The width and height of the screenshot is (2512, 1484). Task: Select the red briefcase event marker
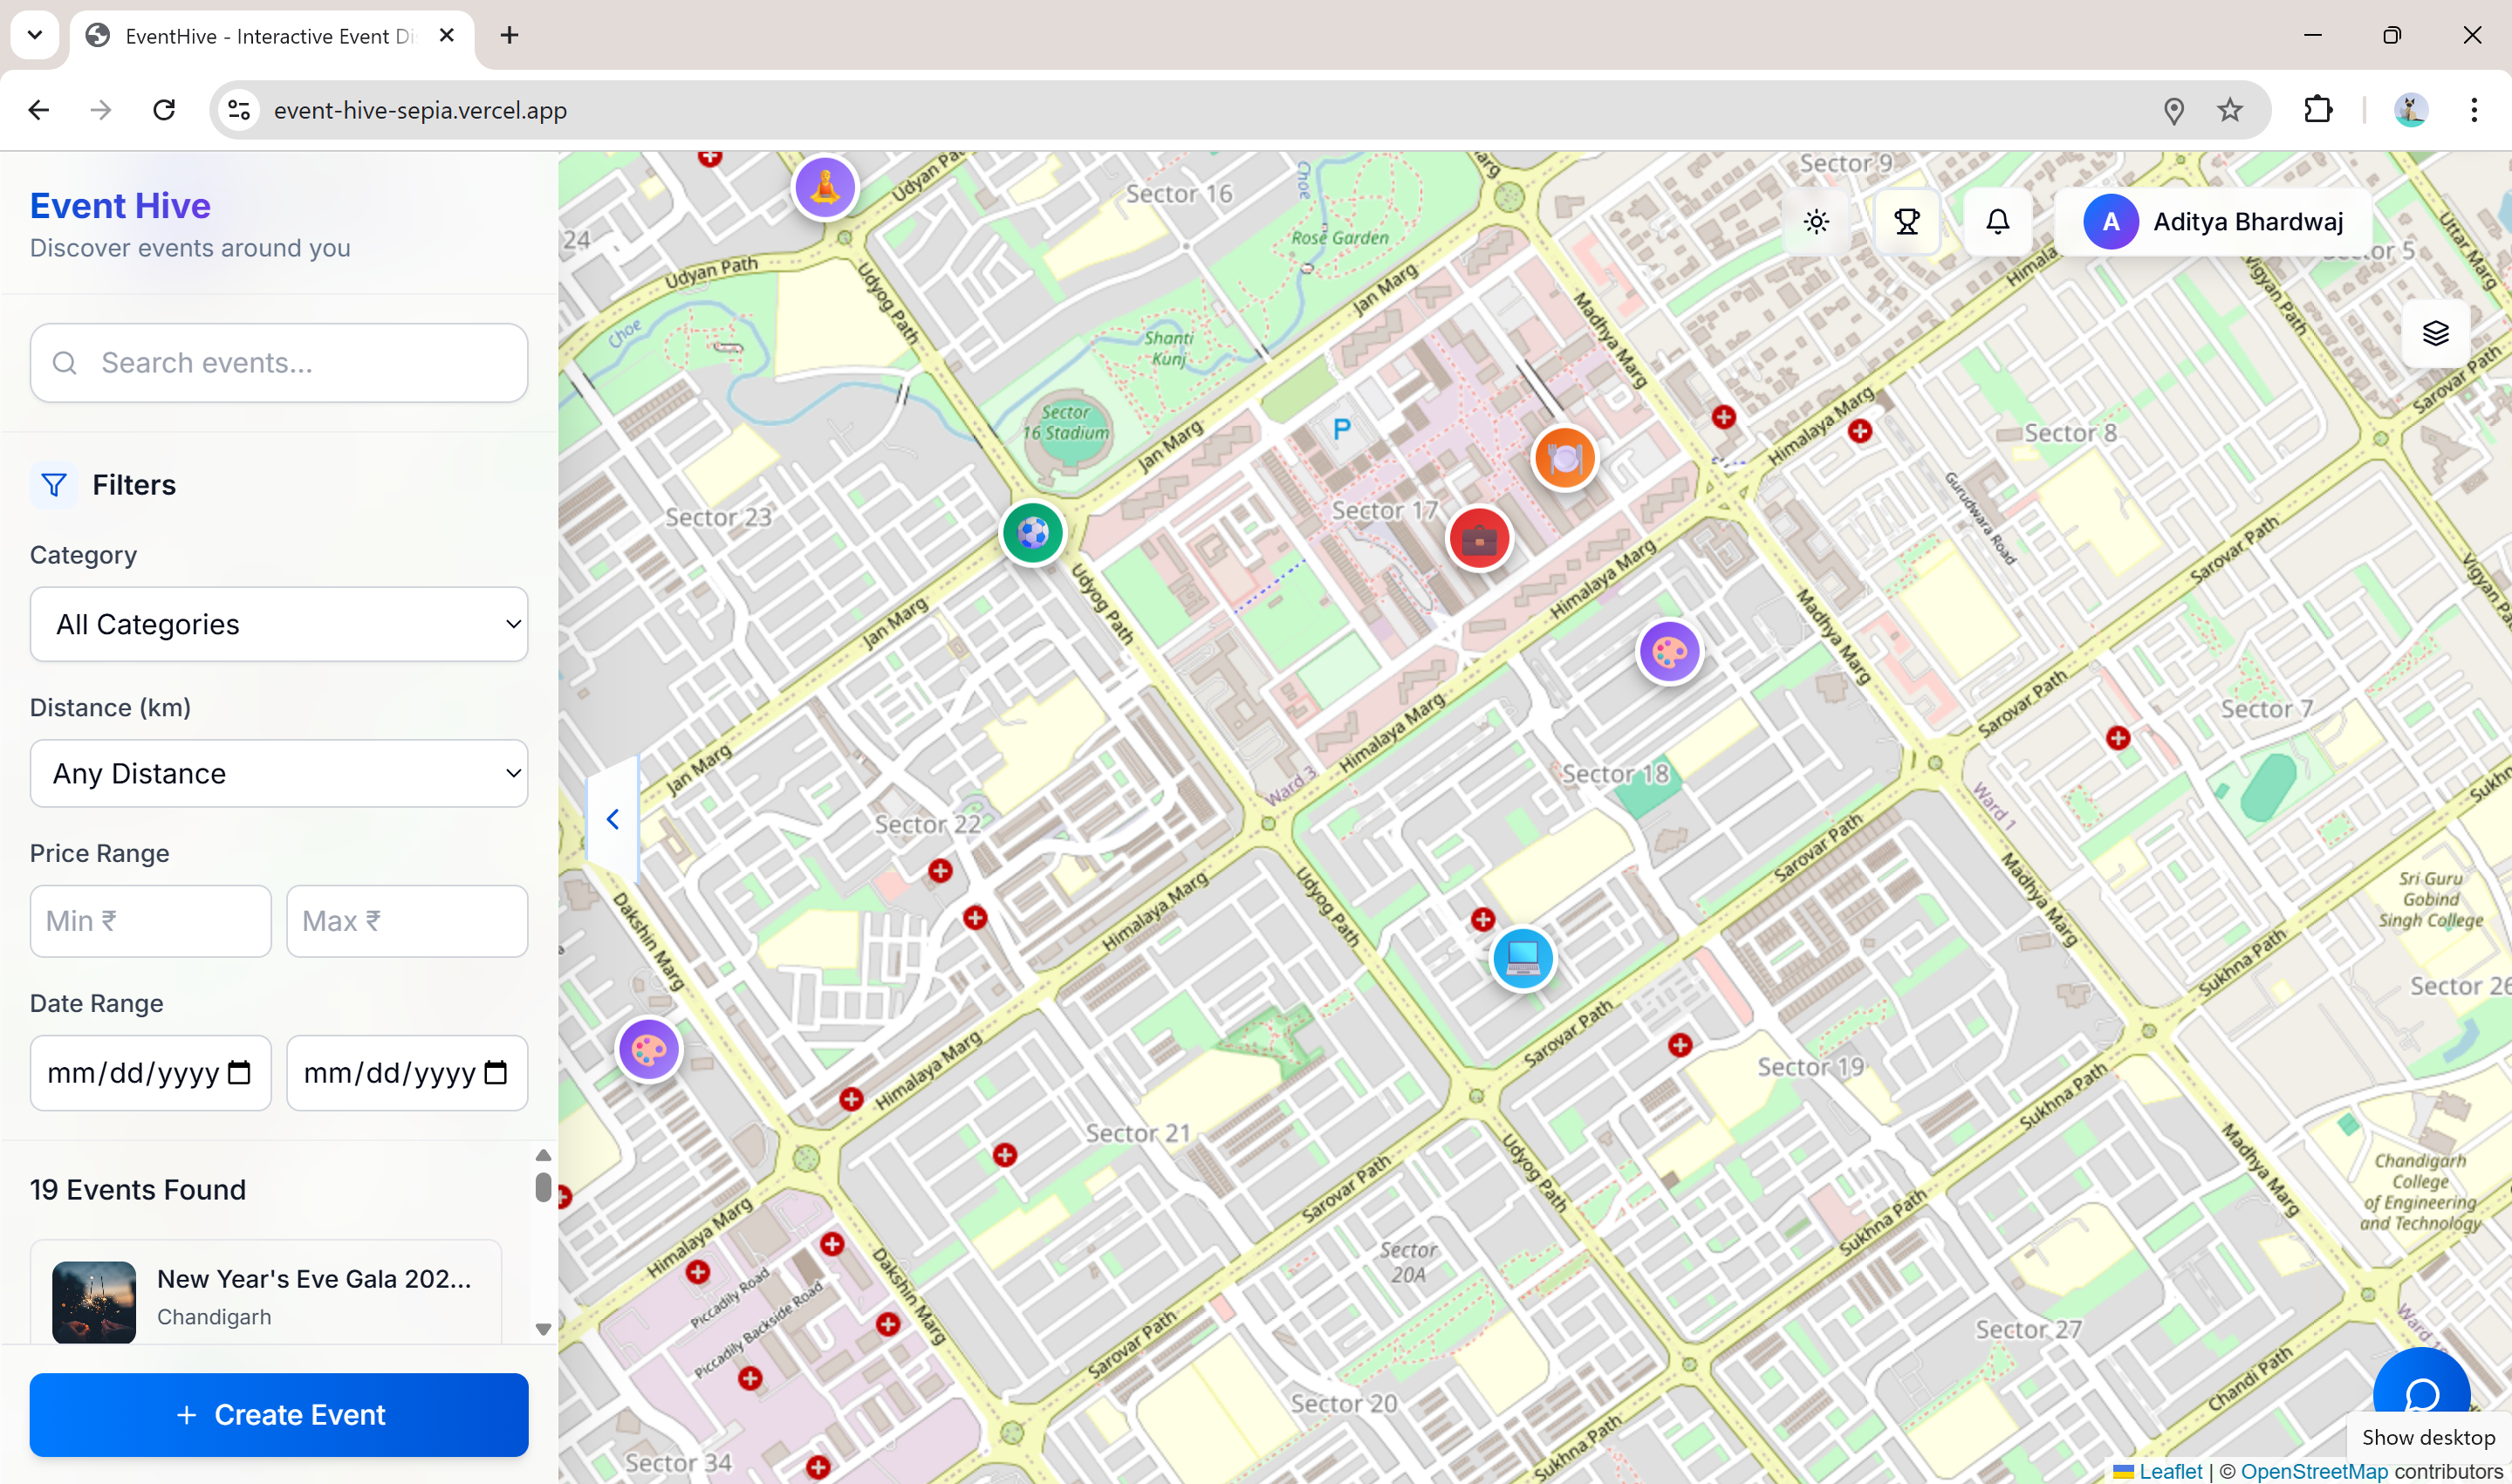[1479, 539]
